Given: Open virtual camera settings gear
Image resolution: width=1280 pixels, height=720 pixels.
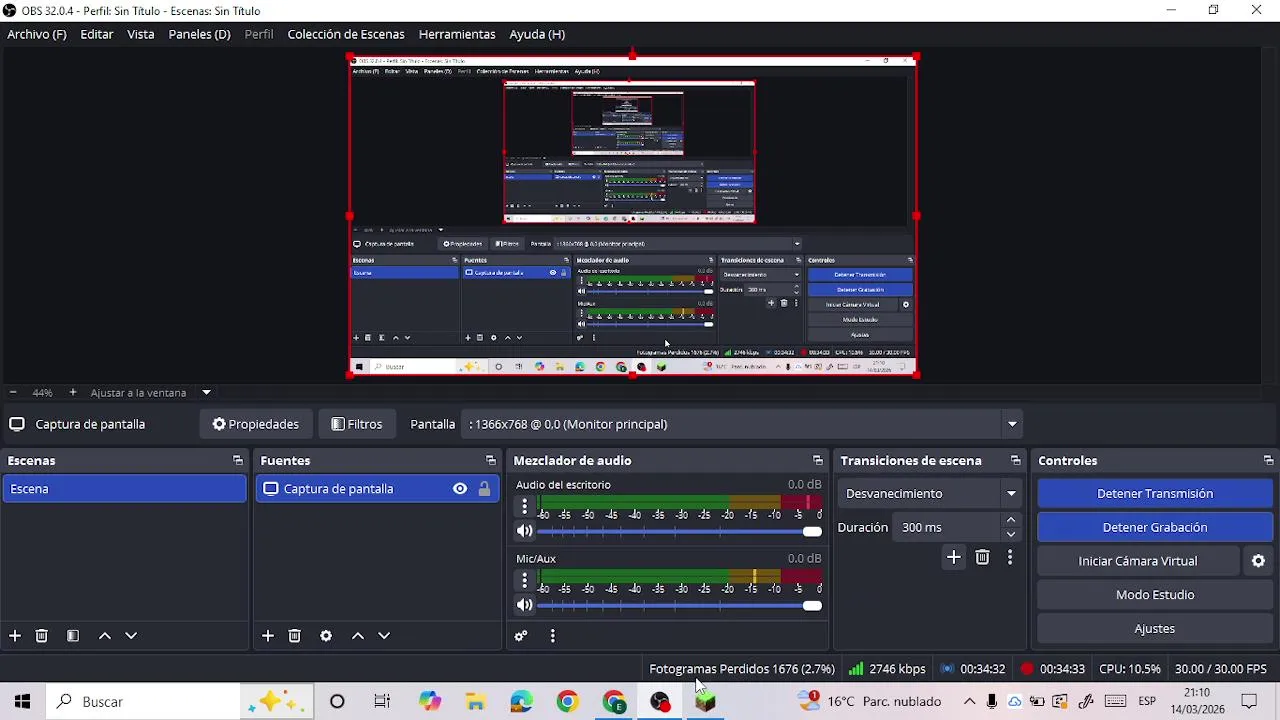Looking at the screenshot, I should point(1259,561).
